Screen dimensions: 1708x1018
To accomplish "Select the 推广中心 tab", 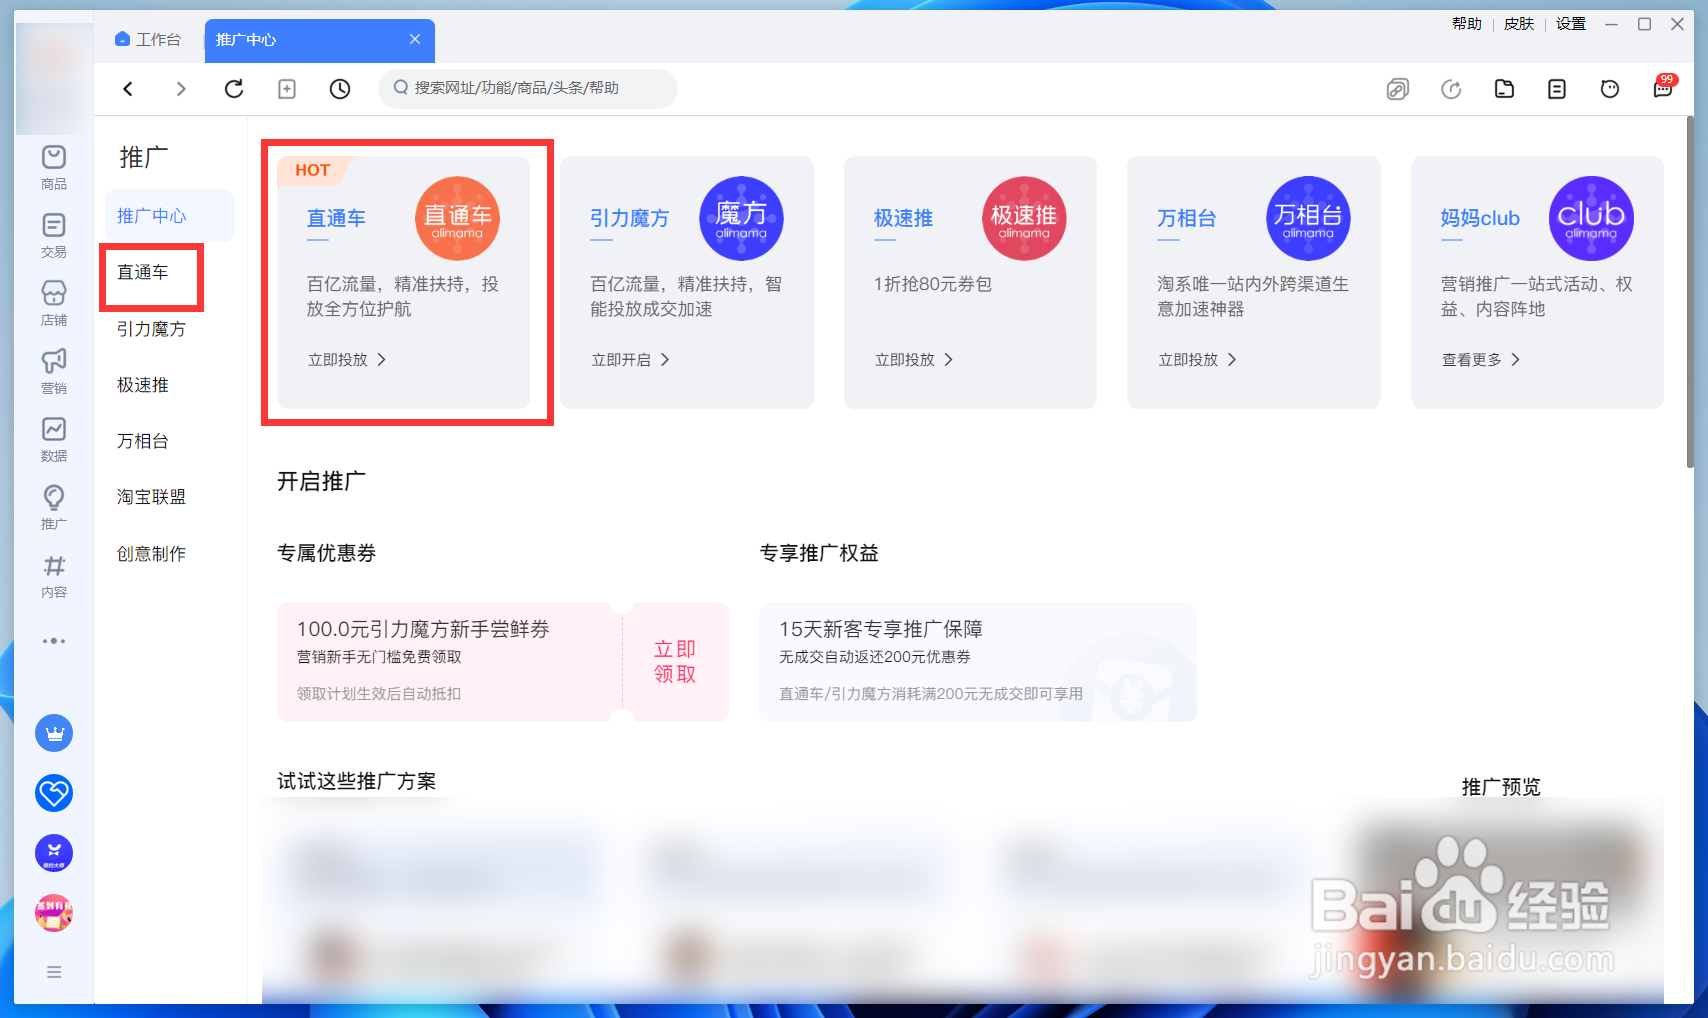I will [x=320, y=40].
